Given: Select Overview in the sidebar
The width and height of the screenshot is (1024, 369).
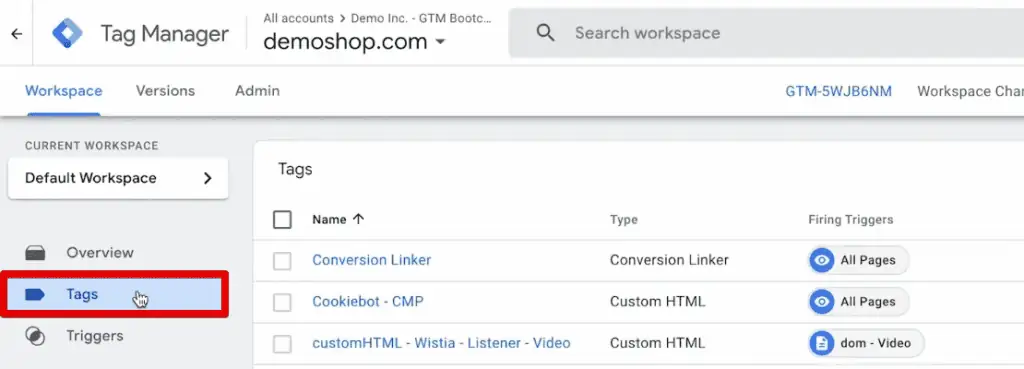Looking at the screenshot, I should [x=99, y=253].
